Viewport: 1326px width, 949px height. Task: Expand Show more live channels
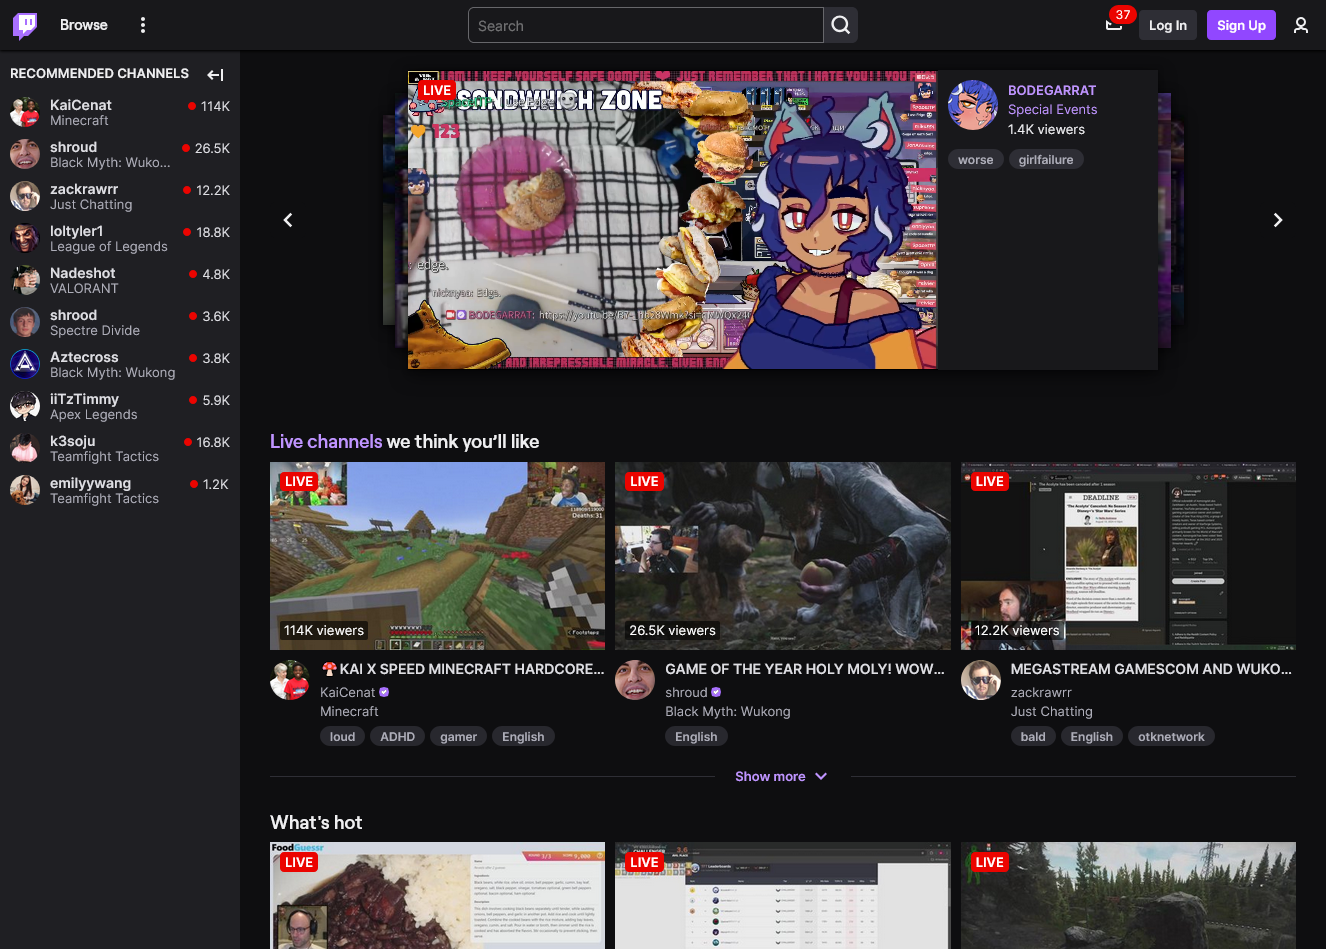[x=781, y=777]
